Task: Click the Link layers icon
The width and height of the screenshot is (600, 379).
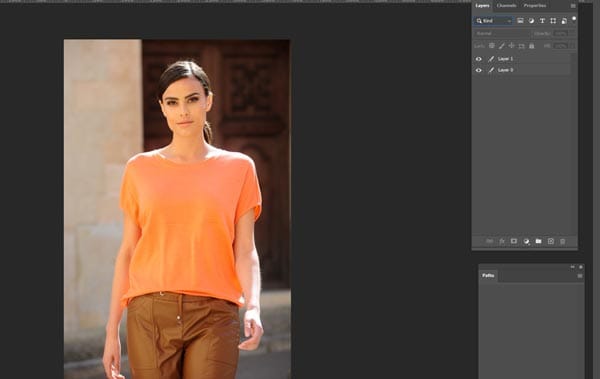Action: (x=489, y=242)
